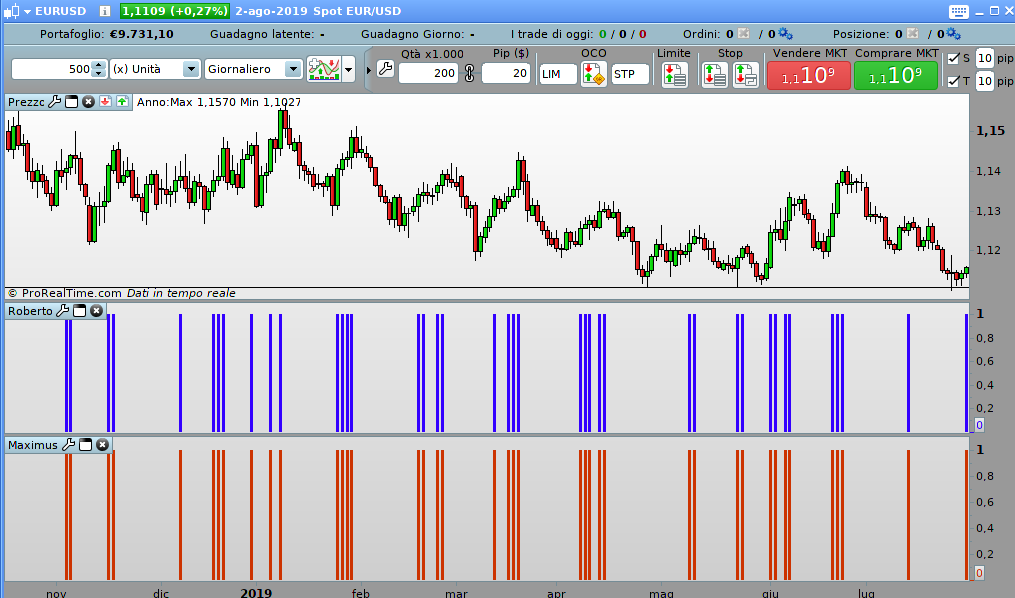Image resolution: width=1015 pixels, height=598 pixels.
Task: Toggle the S stop checkbox
Action: tap(953, 58)
